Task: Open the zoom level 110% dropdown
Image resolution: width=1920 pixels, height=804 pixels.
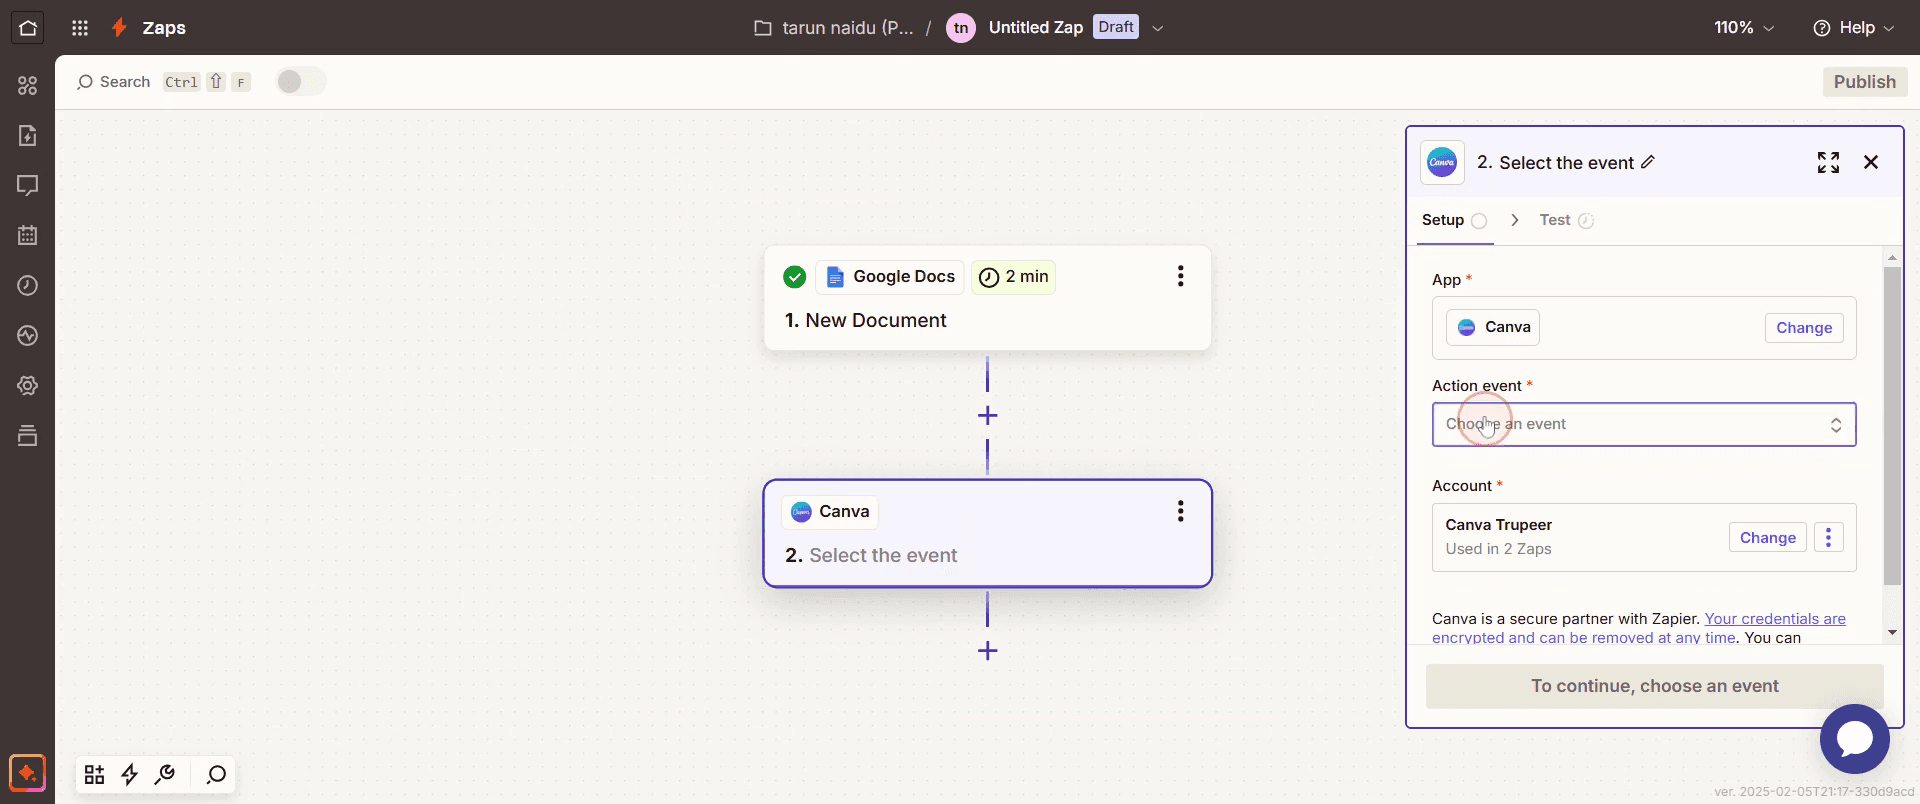Action: (x=1744, y=28)
